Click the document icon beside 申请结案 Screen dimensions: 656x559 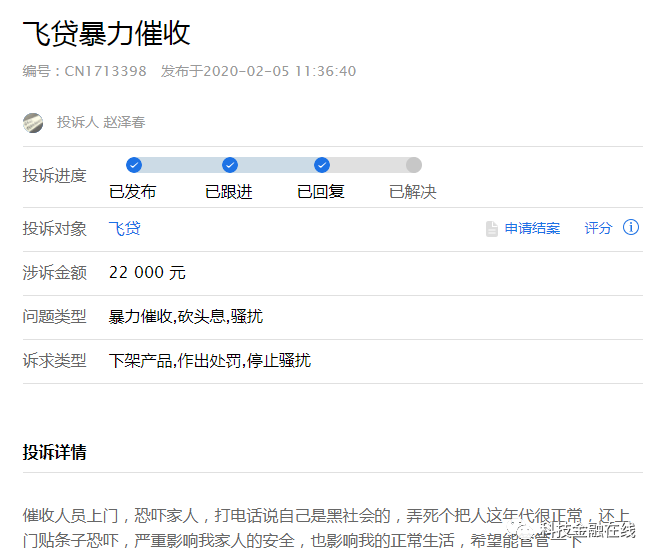492,229
